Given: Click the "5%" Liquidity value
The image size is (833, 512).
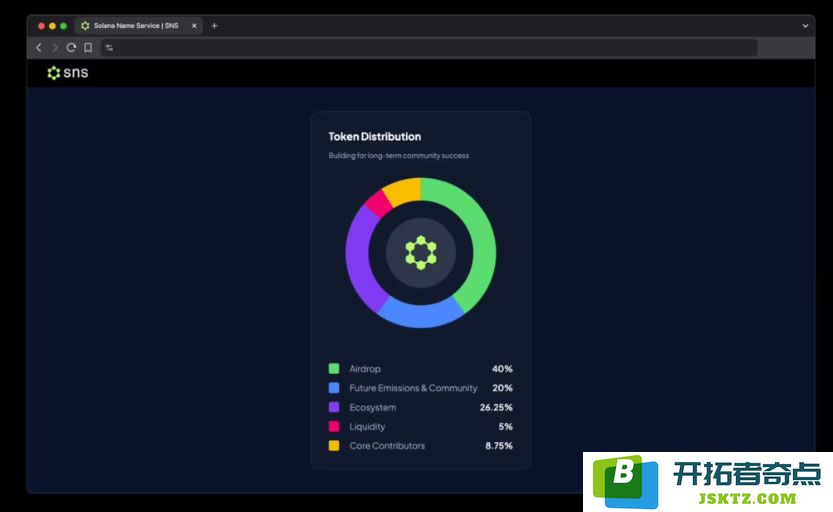Looking at the screenshot, I should coord(505,426).
